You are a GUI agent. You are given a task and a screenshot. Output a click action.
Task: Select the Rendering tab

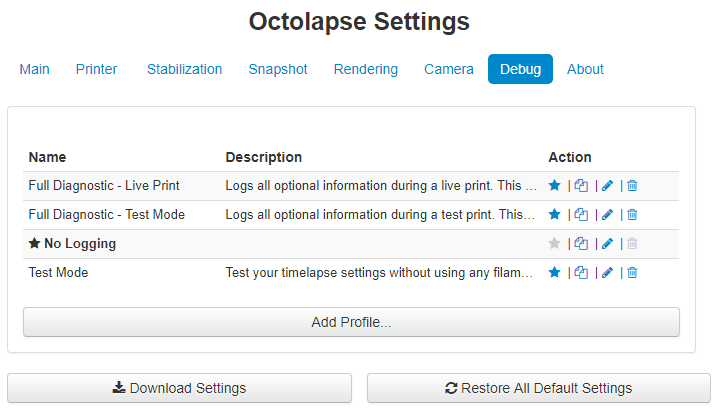(365, 69)
